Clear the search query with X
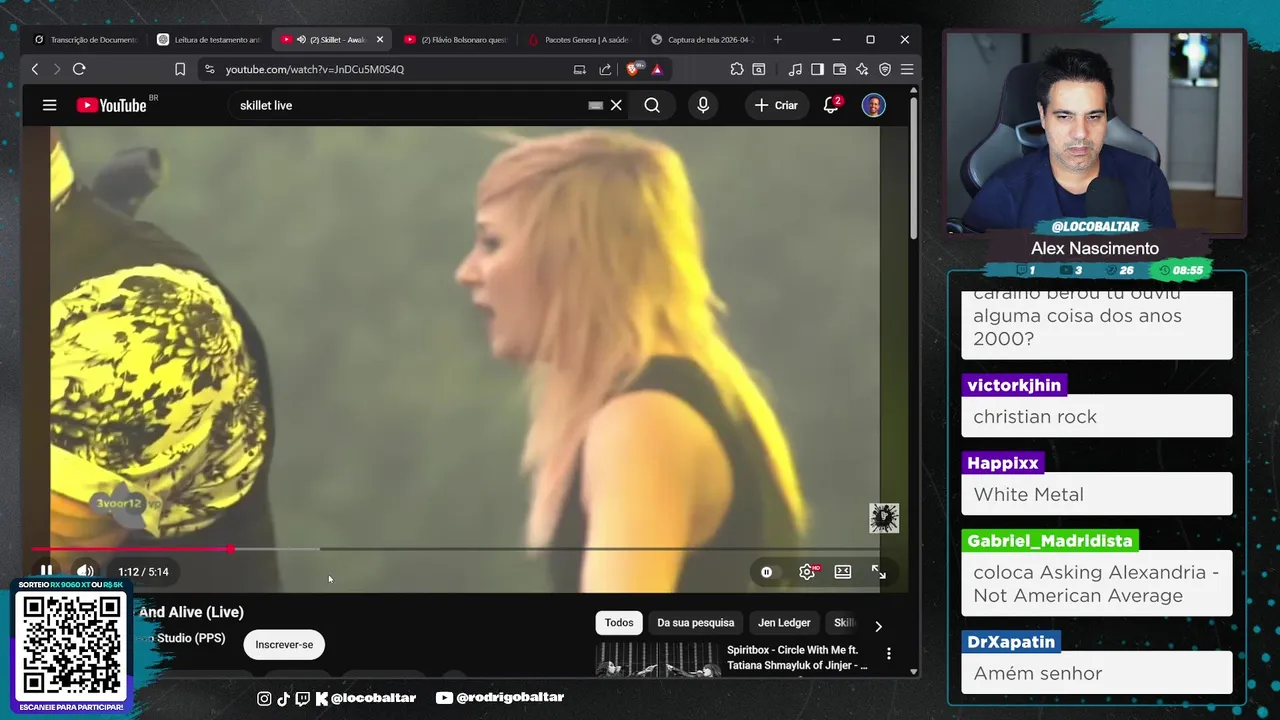Image resolution: width=1280 pixels, height=720 pixels. tap(616, 105)
